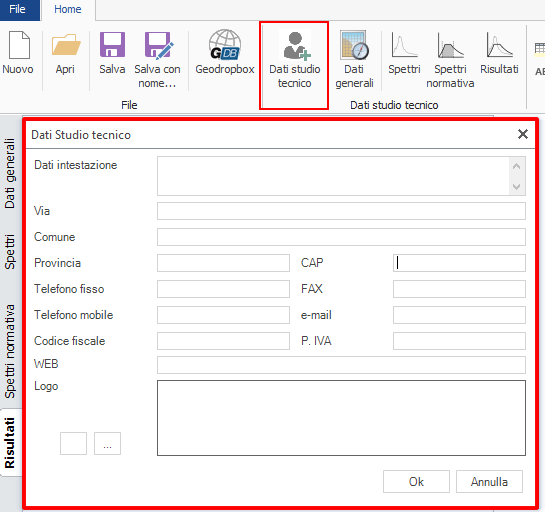
Task: View Risultati from the ribbon
Action: [x=499, y=52]
